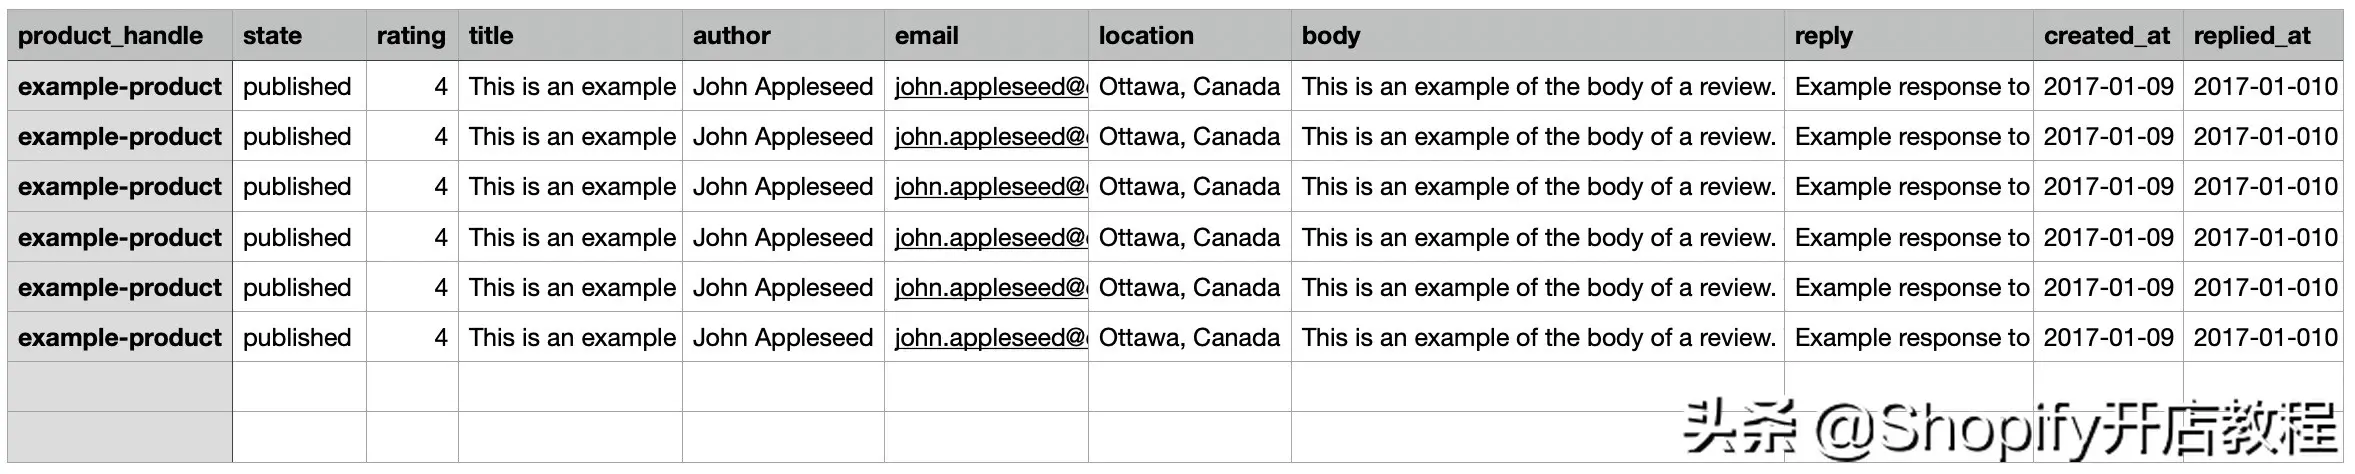Image resolution: width=2355 pixels, height=474 pixels.
Task: Select the body column header
Action: coord(1537,36)
